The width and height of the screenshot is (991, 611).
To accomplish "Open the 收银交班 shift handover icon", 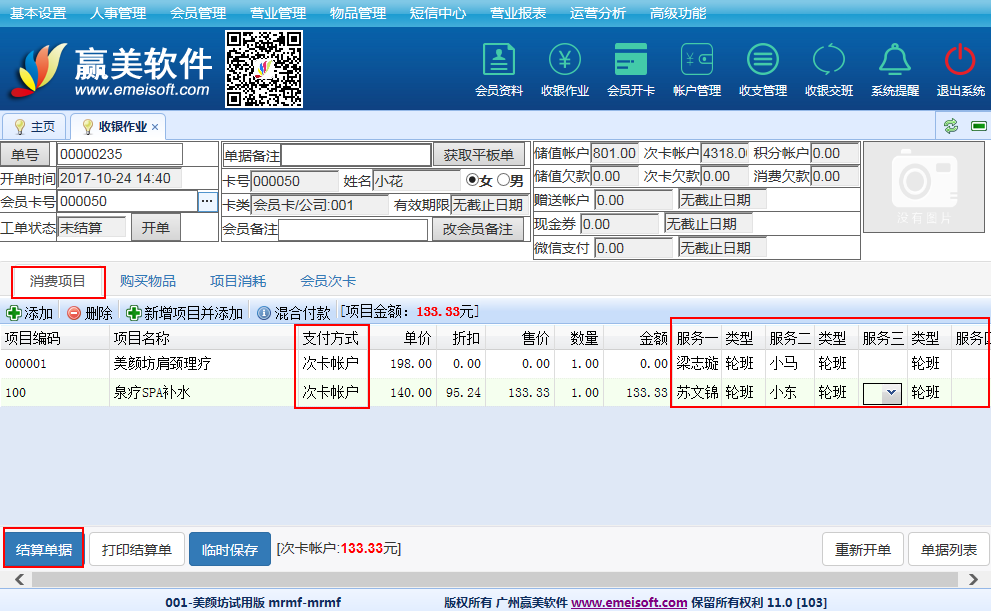I will click(x=829, y=68).
